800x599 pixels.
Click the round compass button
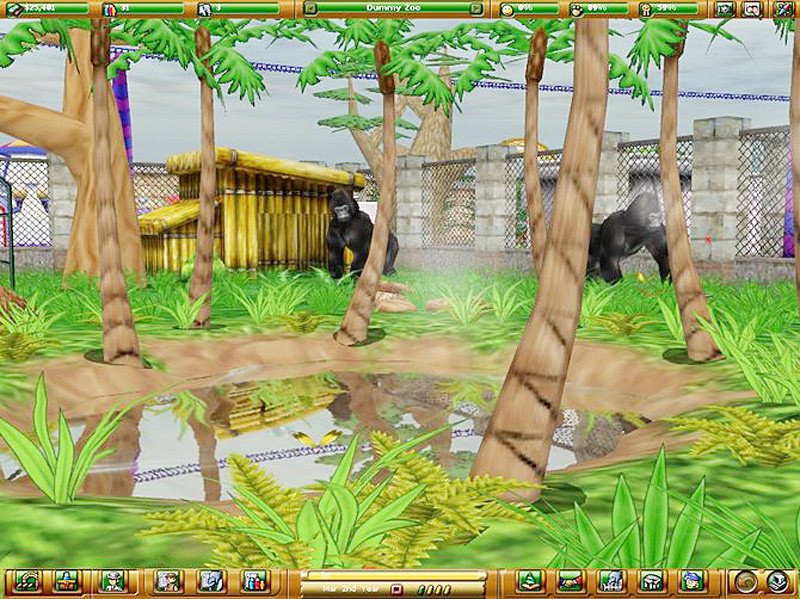tap(746, 581)
